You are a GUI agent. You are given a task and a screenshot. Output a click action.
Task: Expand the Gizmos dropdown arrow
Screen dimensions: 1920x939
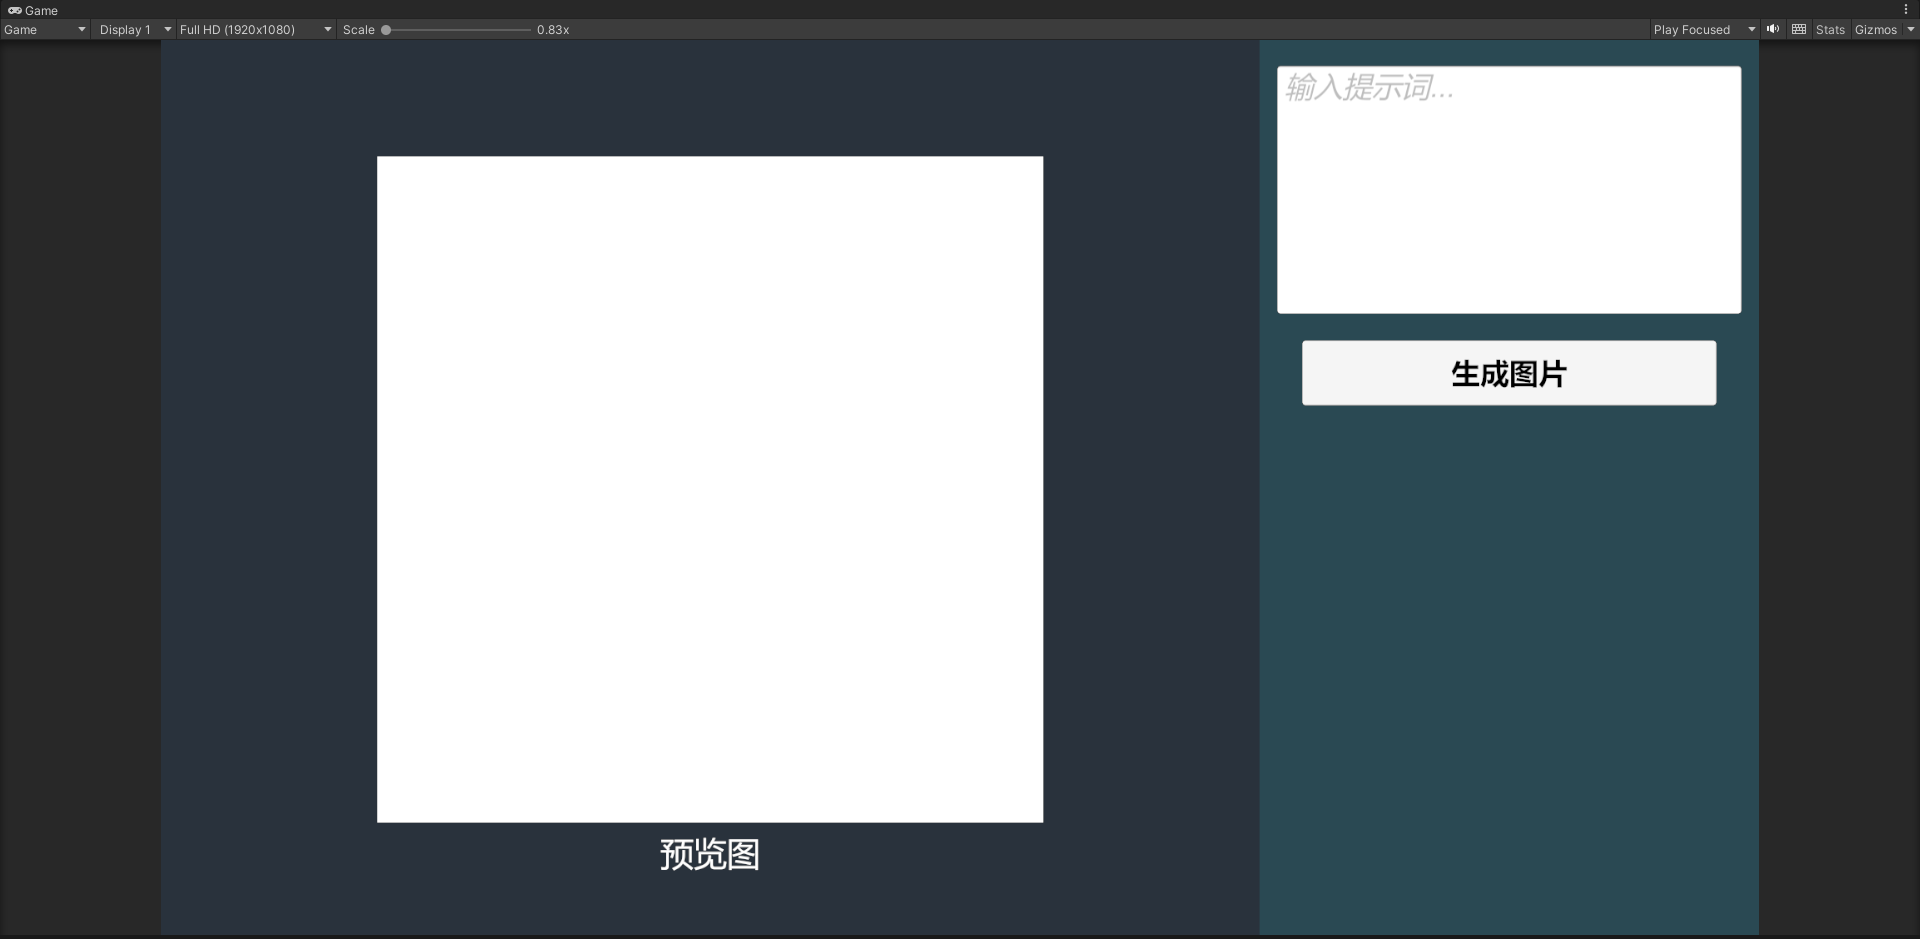click(x=1910, y=30)
